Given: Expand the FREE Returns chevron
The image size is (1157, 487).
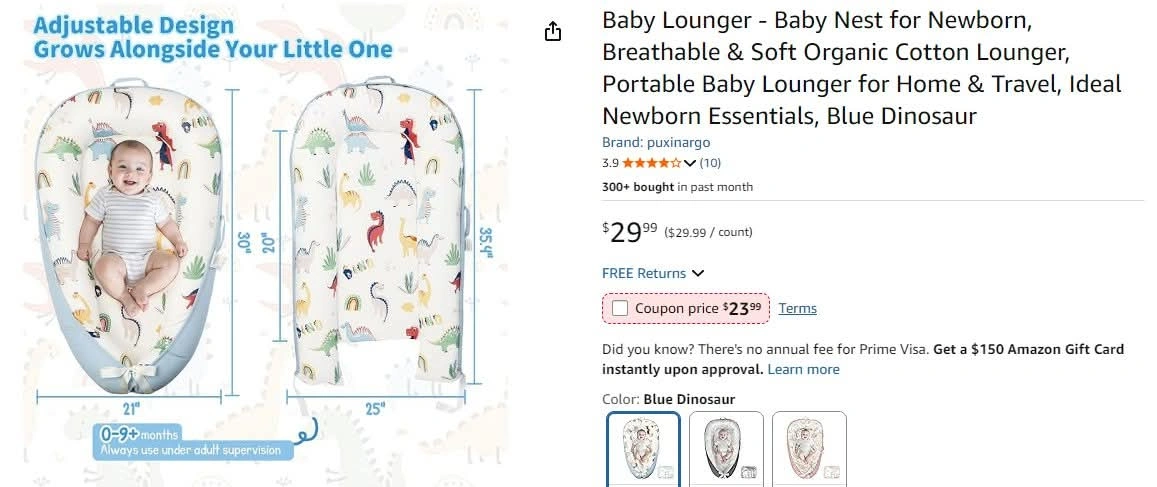Looking at the screenshot, I should pos(698,273).
